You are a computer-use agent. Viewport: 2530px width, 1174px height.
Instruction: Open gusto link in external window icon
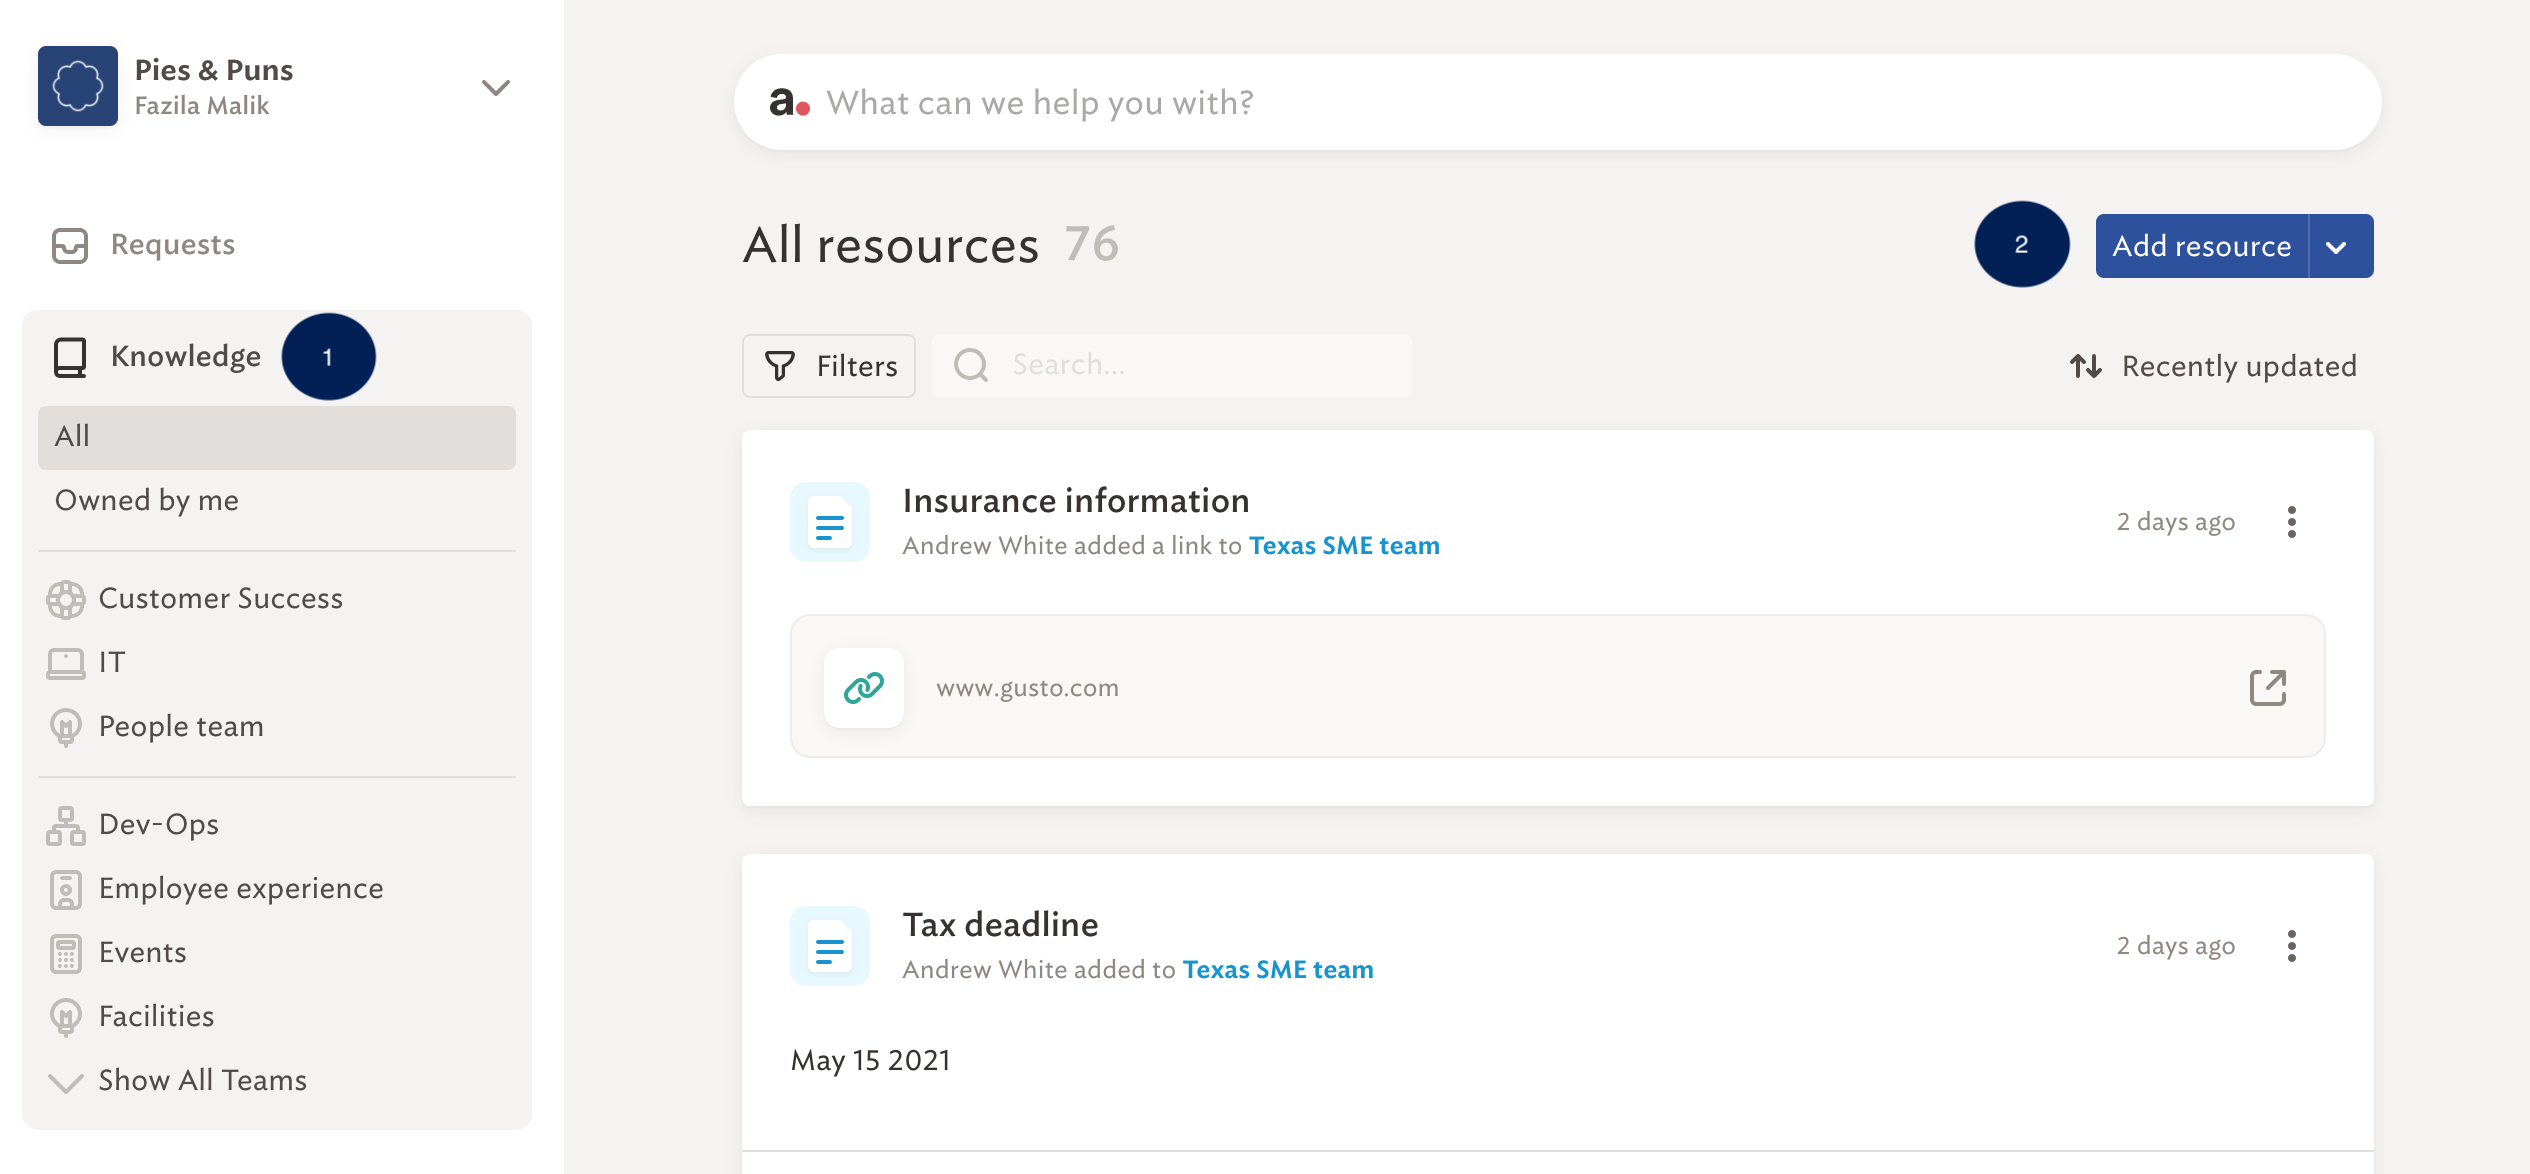tap(2268, 688)
